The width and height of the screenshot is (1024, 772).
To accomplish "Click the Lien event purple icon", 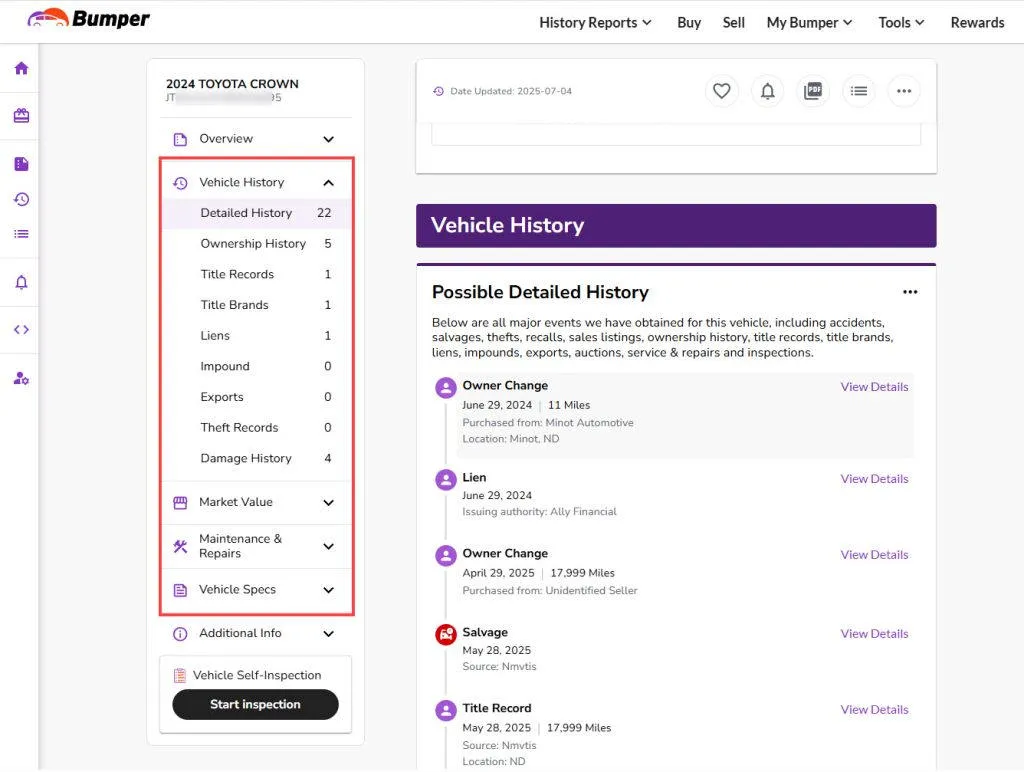I will [446, 480].
